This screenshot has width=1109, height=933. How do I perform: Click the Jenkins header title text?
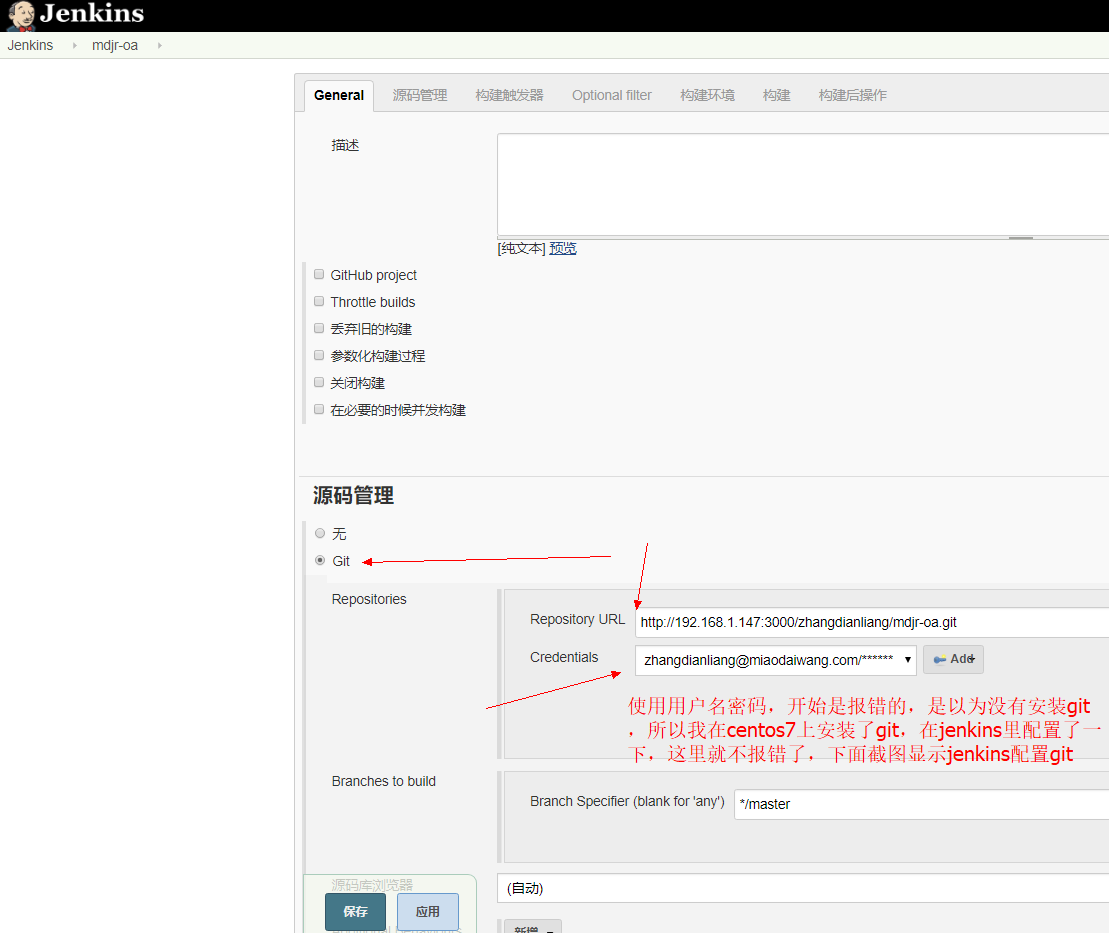point(92,13)
